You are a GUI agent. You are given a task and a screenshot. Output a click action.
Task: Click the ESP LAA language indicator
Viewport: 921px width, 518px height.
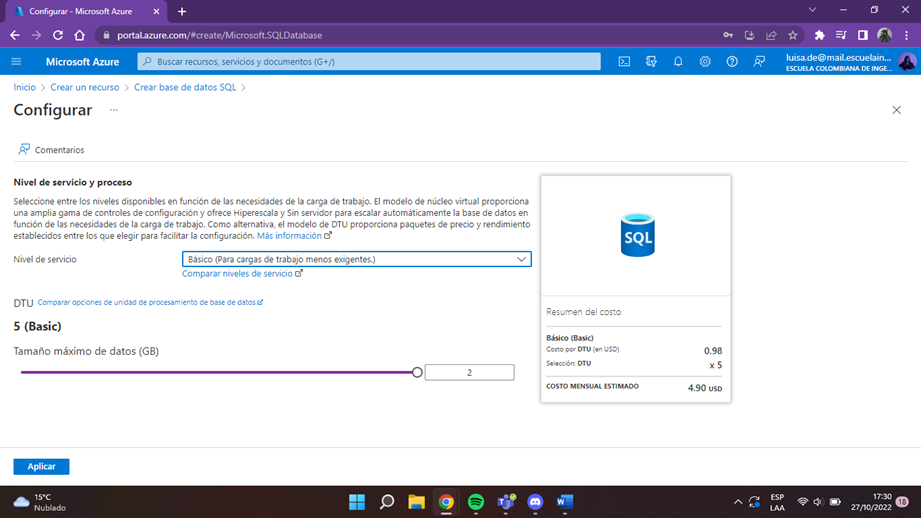pyautogui.click(x=777, y=502)
